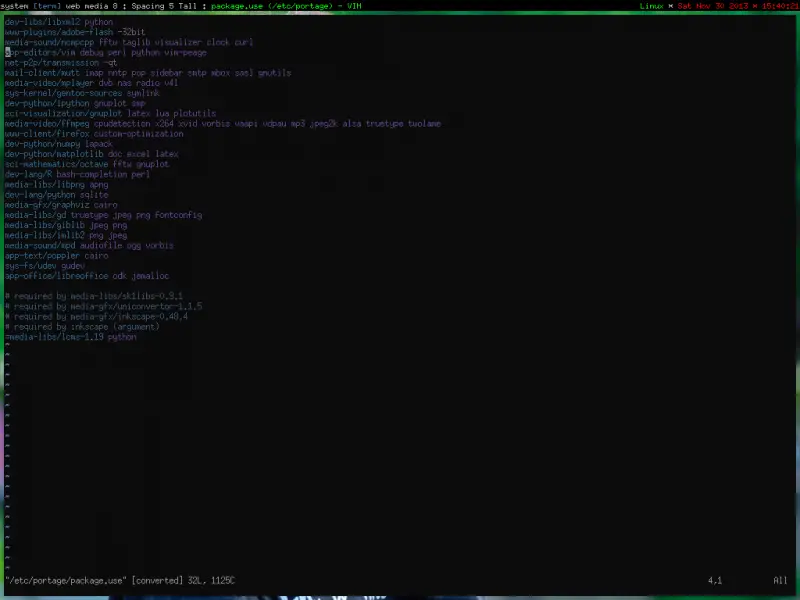Screen dimensions: 800x600
Task: Click the comment mentioning media-gfx/uniconvertor-1.1.5
Action: click(x=104, y=306)
